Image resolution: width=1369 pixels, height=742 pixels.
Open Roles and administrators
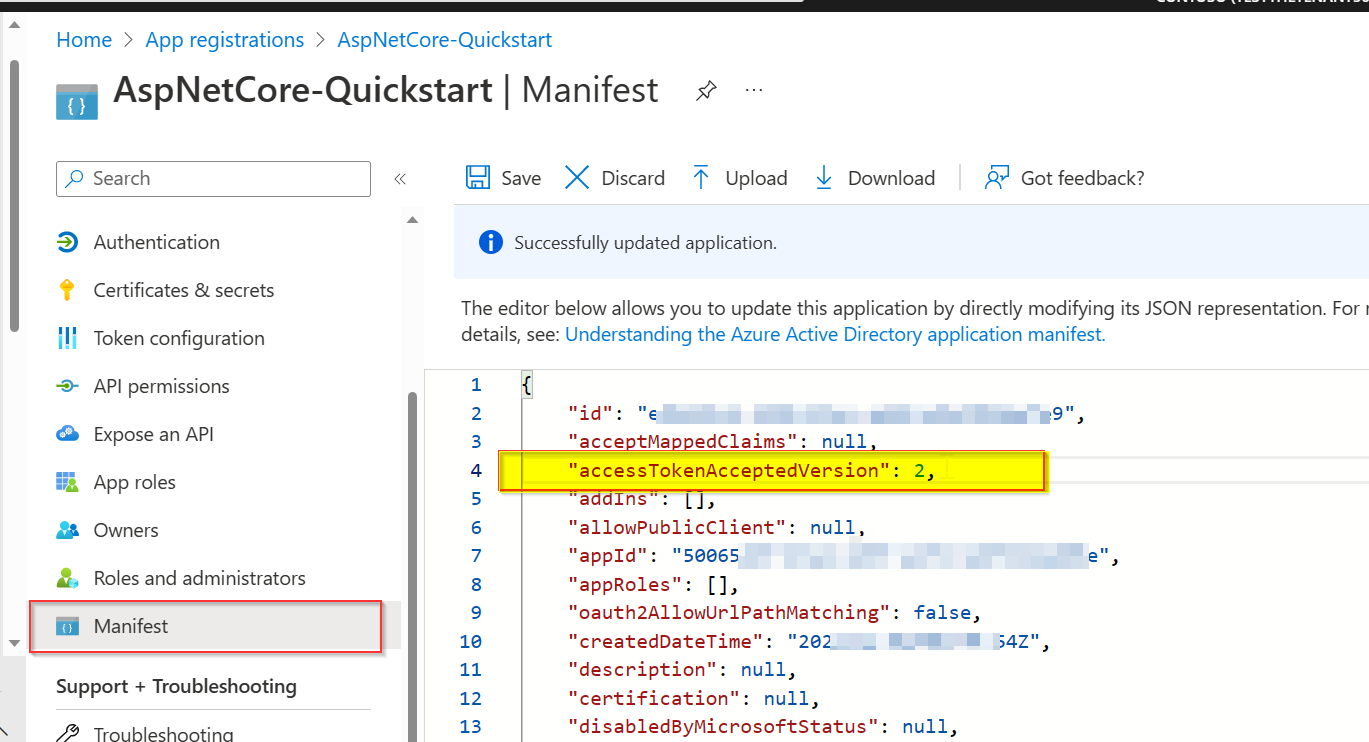click(x=200, y=578)
